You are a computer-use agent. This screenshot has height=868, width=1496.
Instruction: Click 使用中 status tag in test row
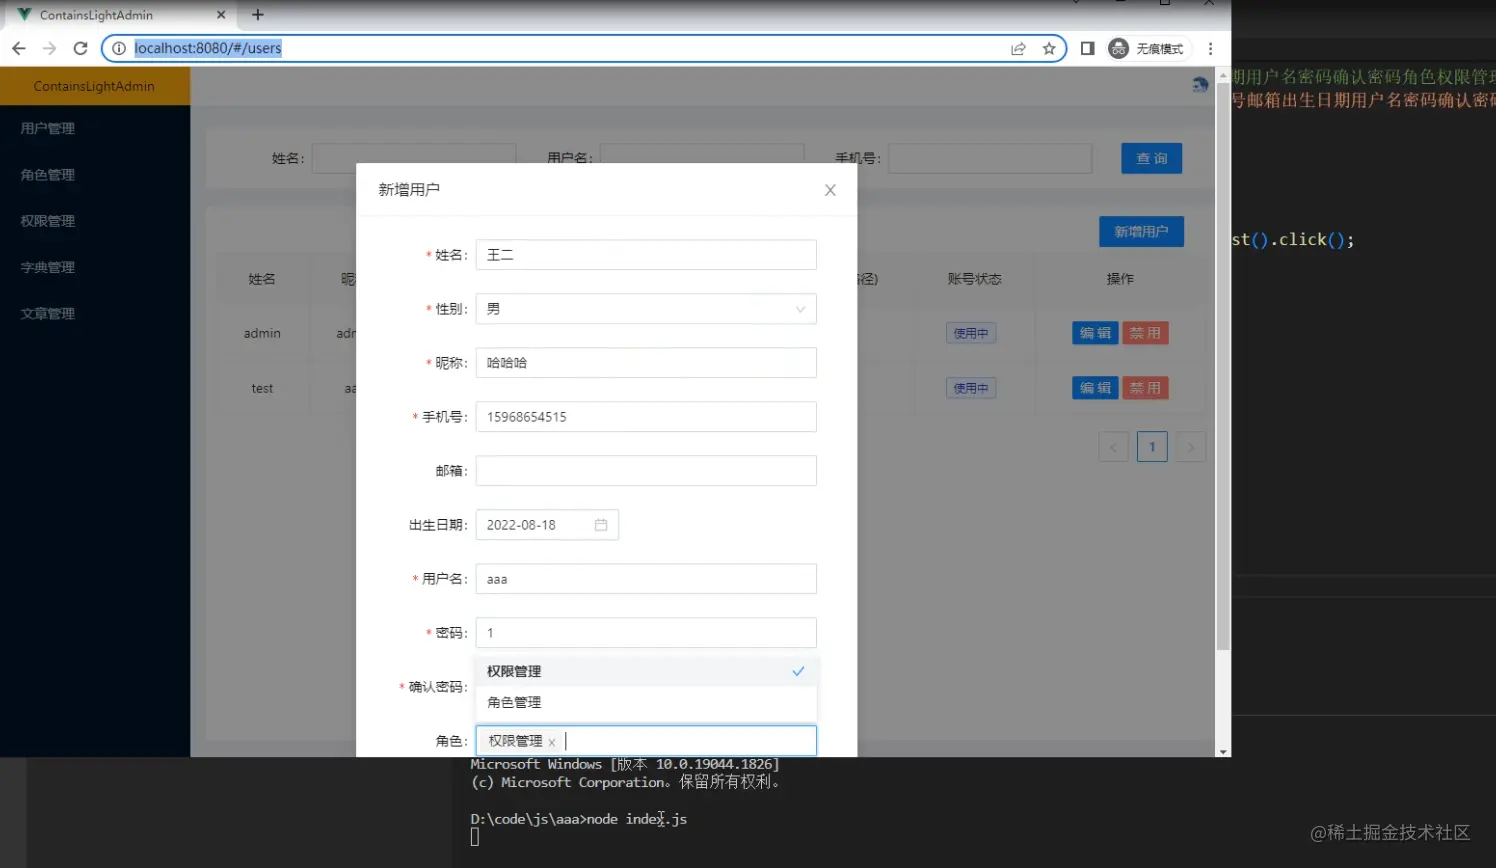971,388
